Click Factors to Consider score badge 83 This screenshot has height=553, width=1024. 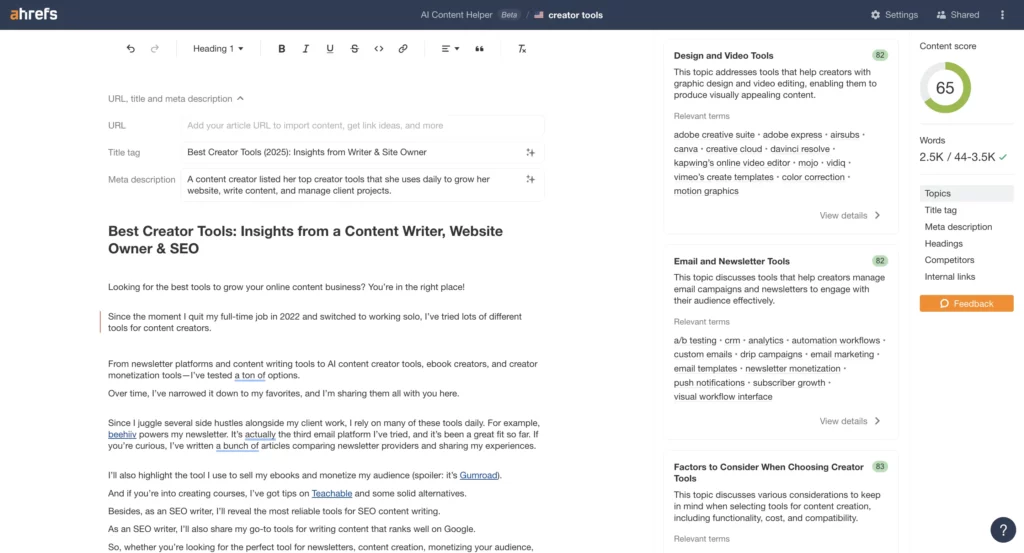click(x=880, y=467)
